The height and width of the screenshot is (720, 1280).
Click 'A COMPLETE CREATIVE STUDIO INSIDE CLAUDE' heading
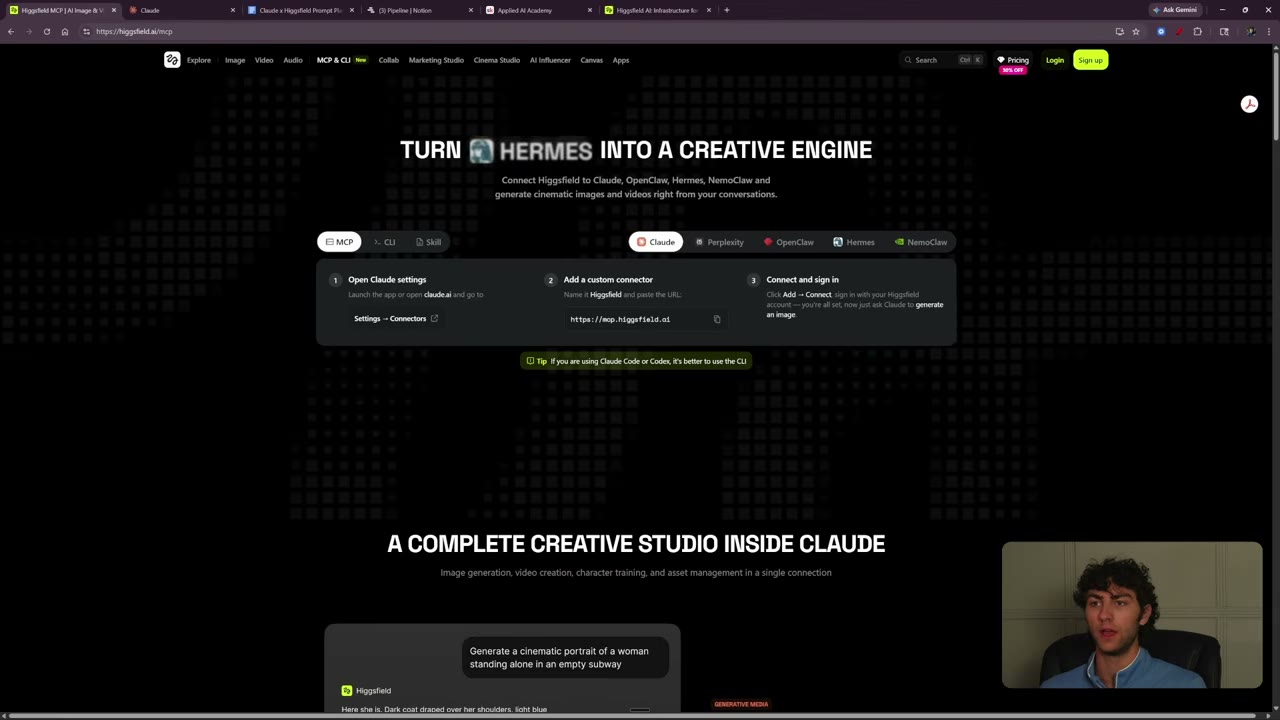coord(636,544)
